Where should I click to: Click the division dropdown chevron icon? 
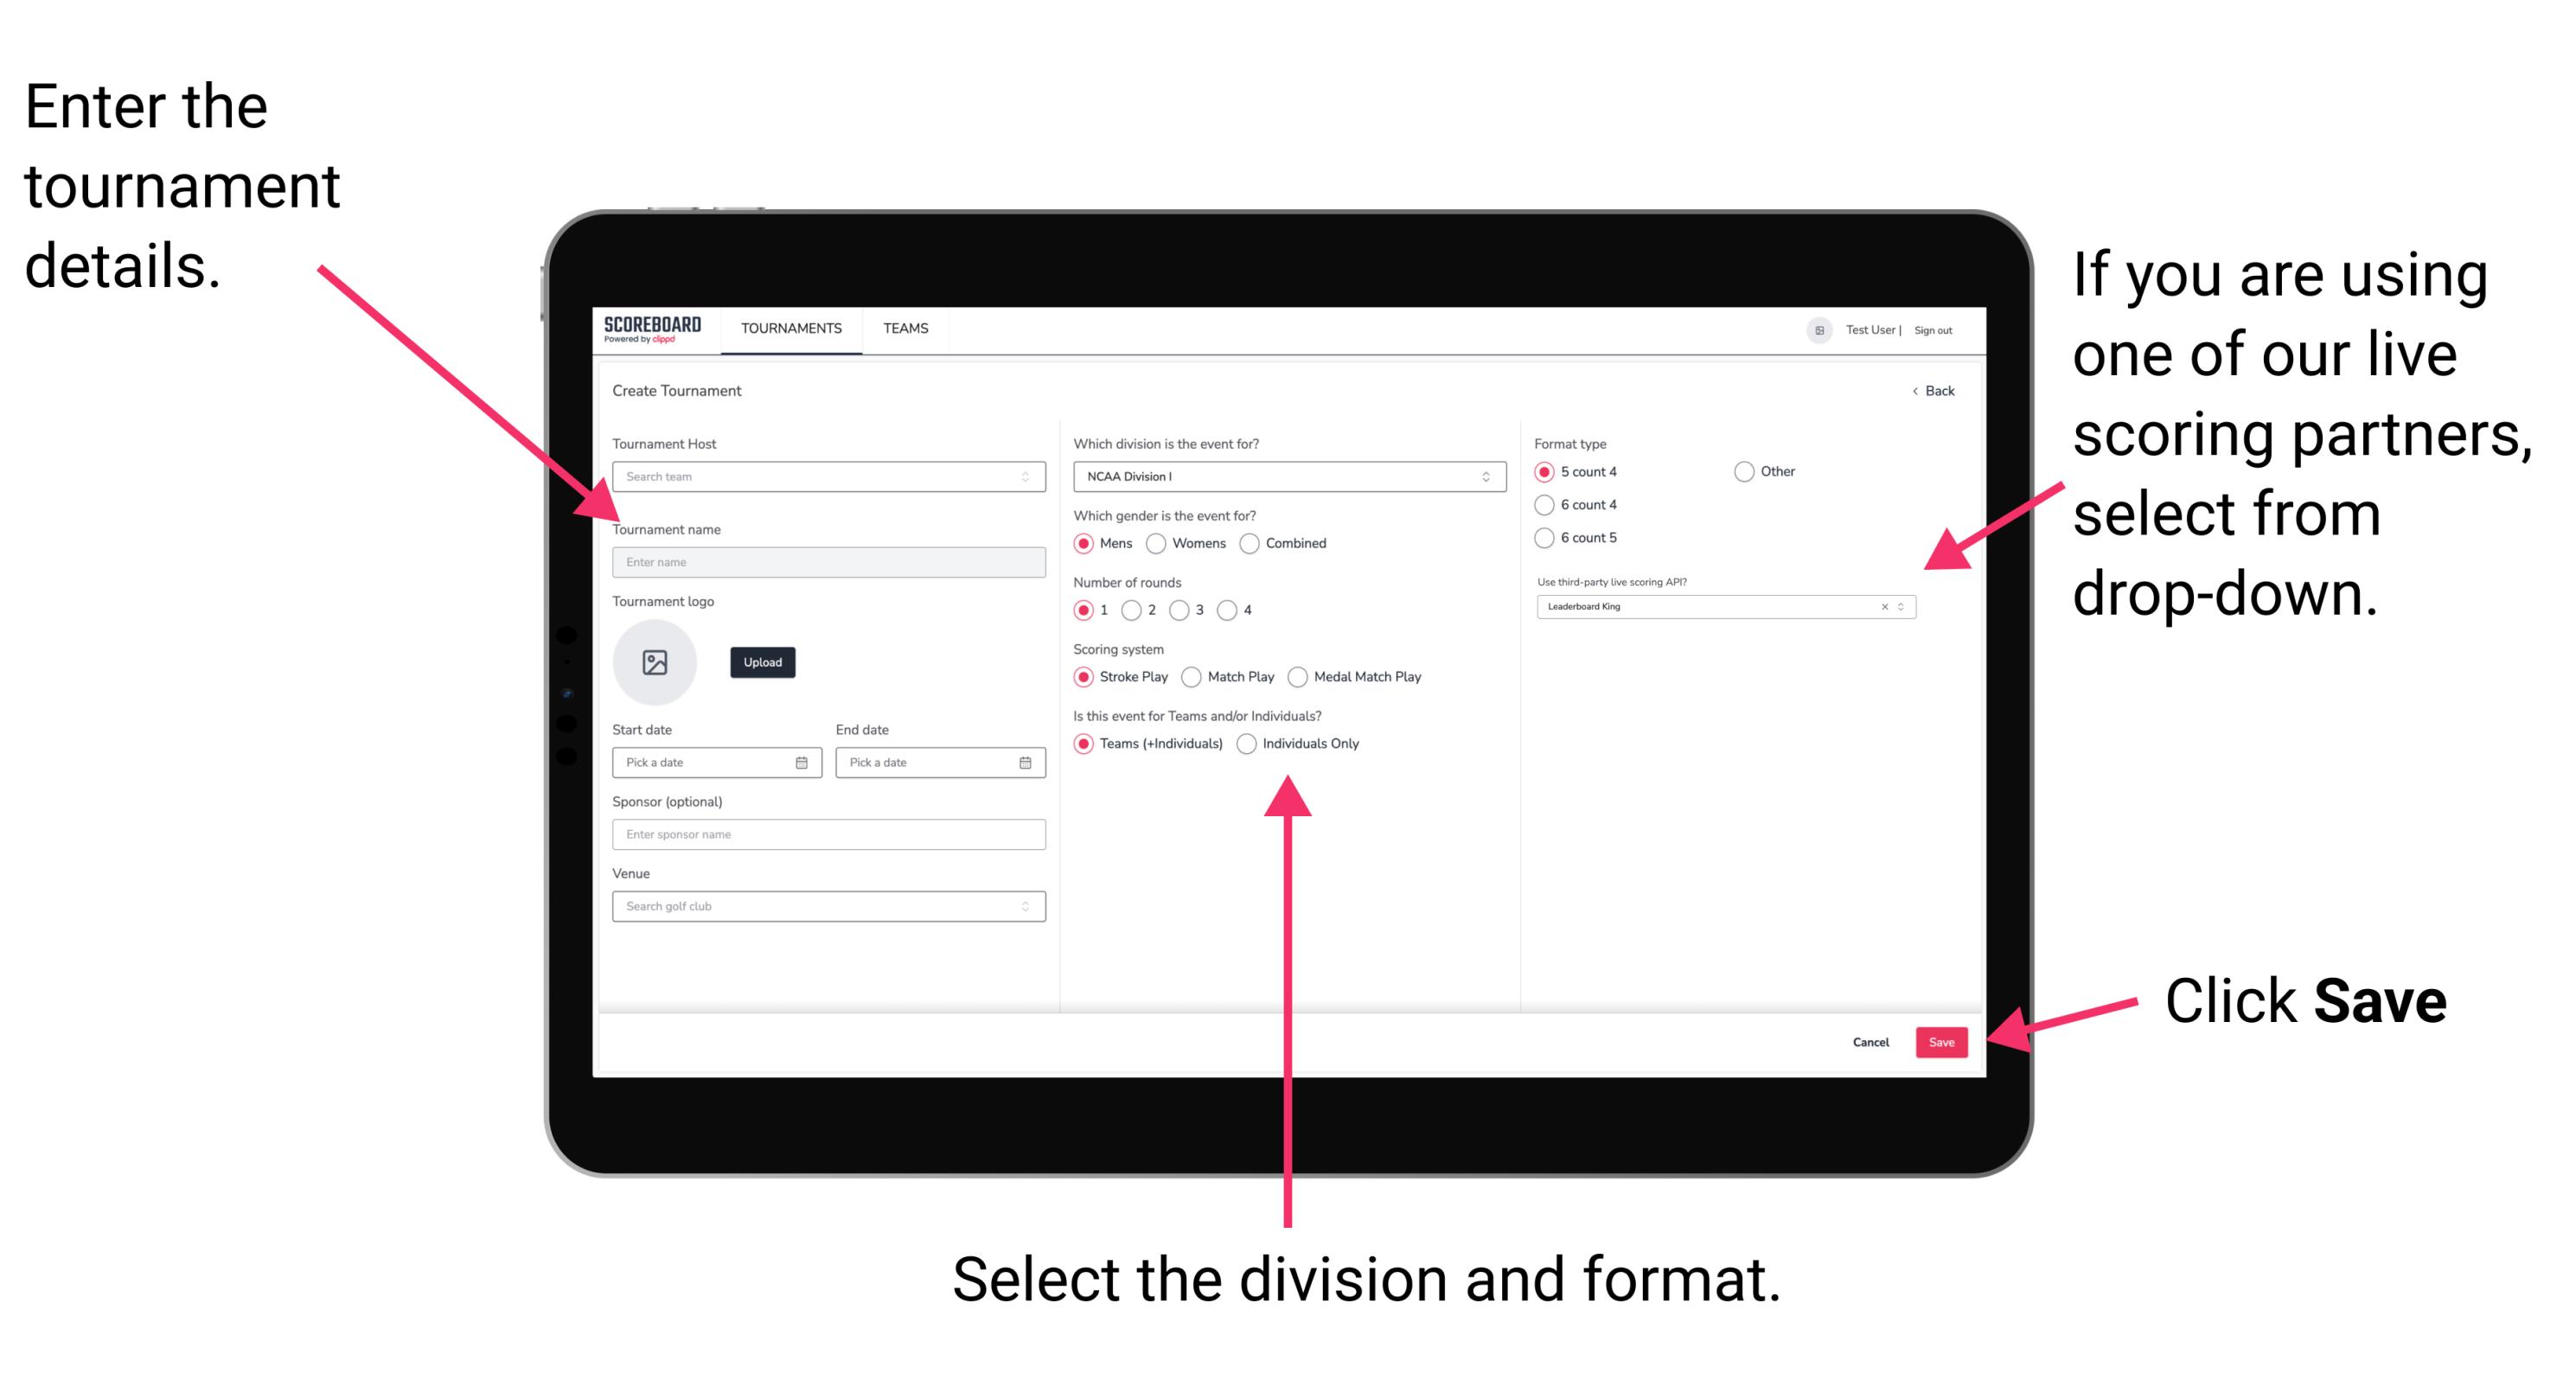tap(1484, 478)
